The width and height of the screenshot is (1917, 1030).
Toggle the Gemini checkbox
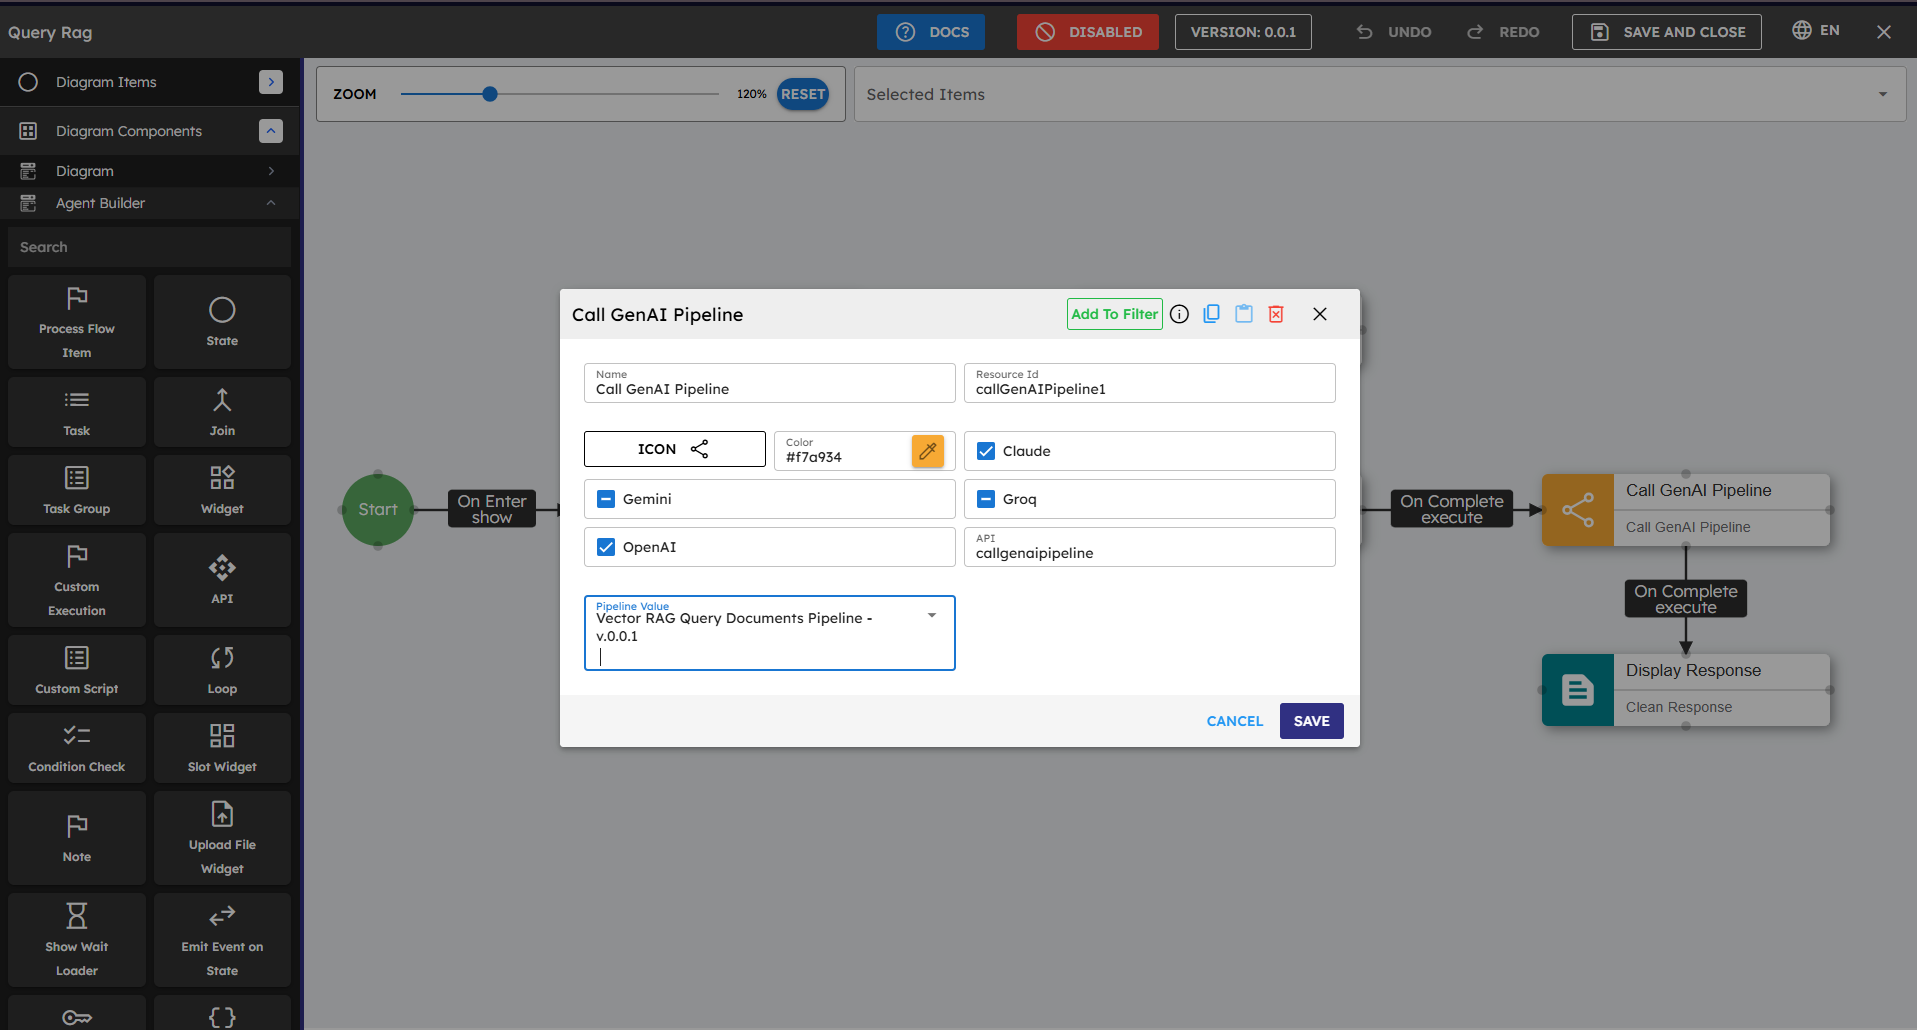click(606, 499)
